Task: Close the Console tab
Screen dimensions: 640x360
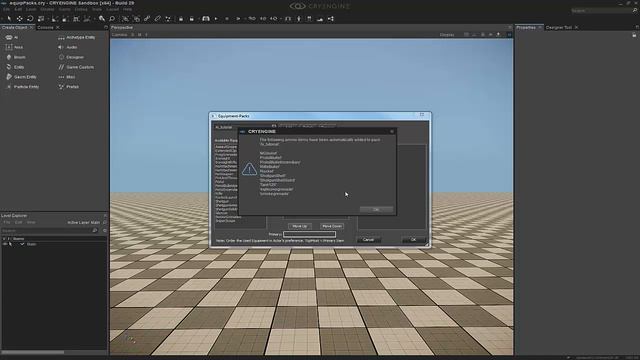Action: (x=58, y=27)
